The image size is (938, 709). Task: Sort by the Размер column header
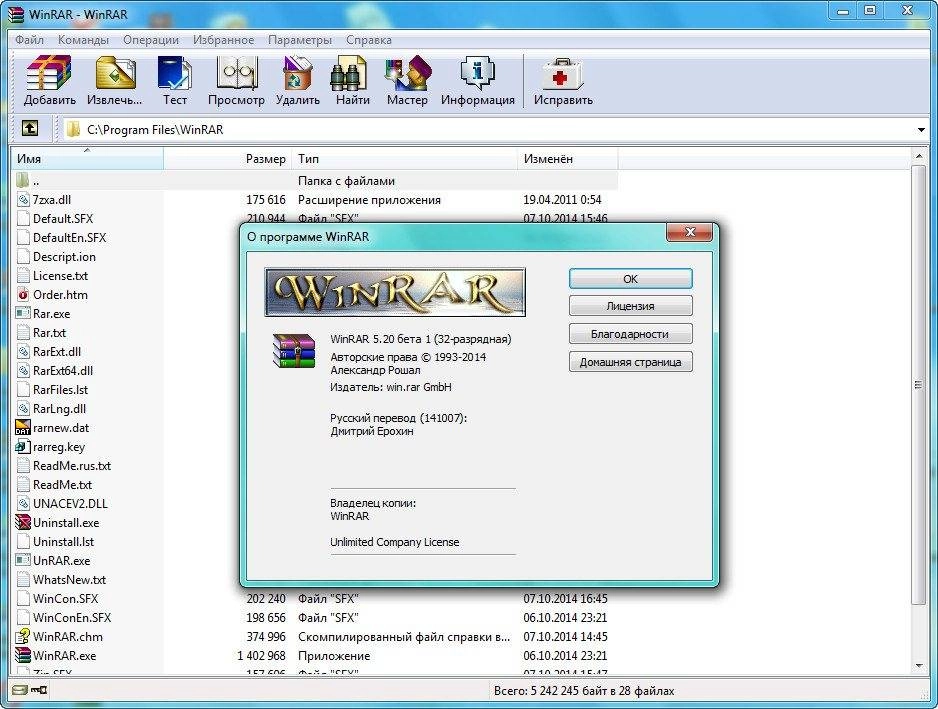click(x=228, y=159)
